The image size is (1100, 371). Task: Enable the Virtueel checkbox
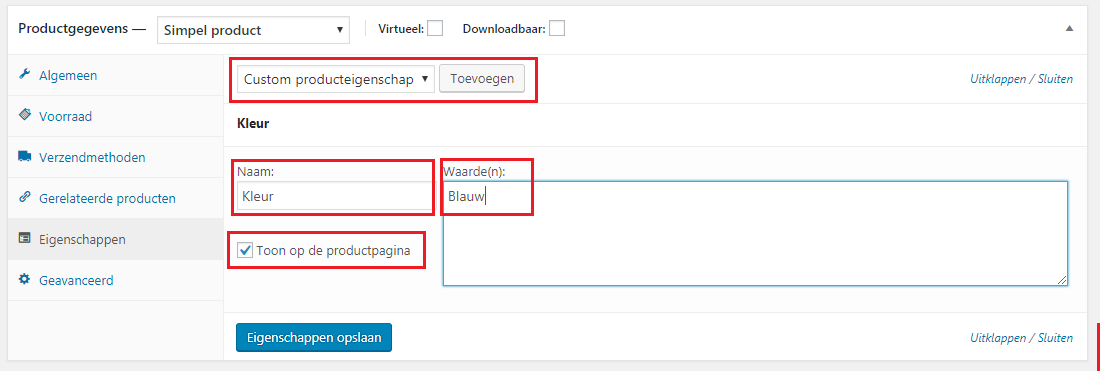click(436, 28)
